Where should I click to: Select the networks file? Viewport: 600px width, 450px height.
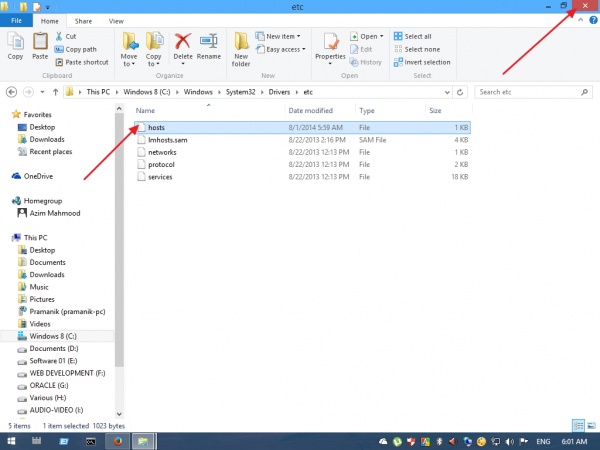(x=302, y=152)
